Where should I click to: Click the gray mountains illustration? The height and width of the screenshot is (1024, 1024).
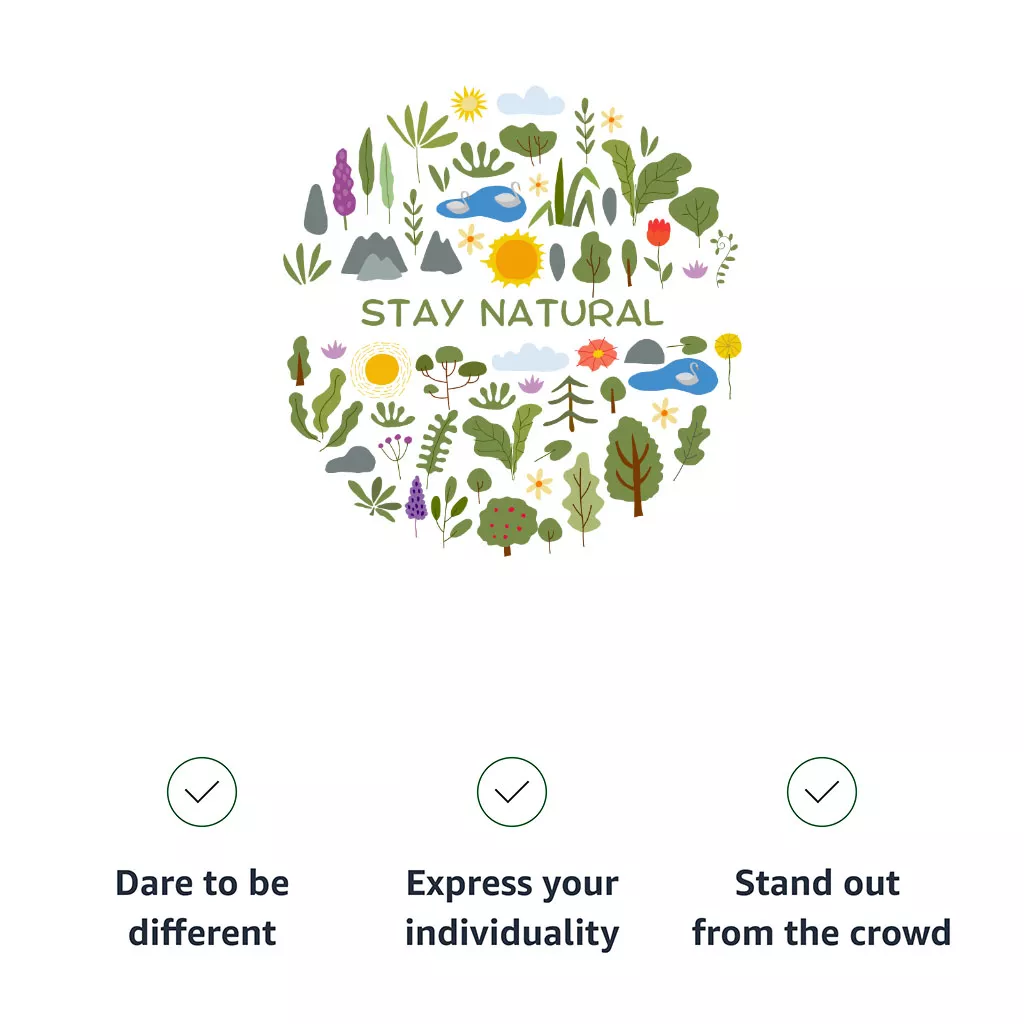point(375,255)
